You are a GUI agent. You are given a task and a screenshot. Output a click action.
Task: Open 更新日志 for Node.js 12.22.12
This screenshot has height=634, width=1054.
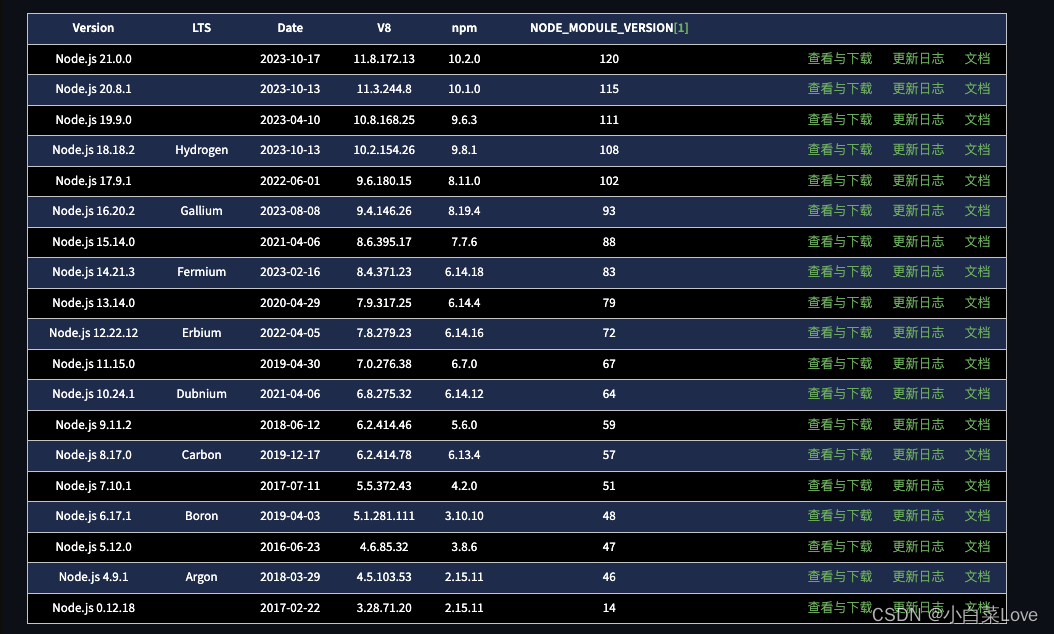[918, 333]
